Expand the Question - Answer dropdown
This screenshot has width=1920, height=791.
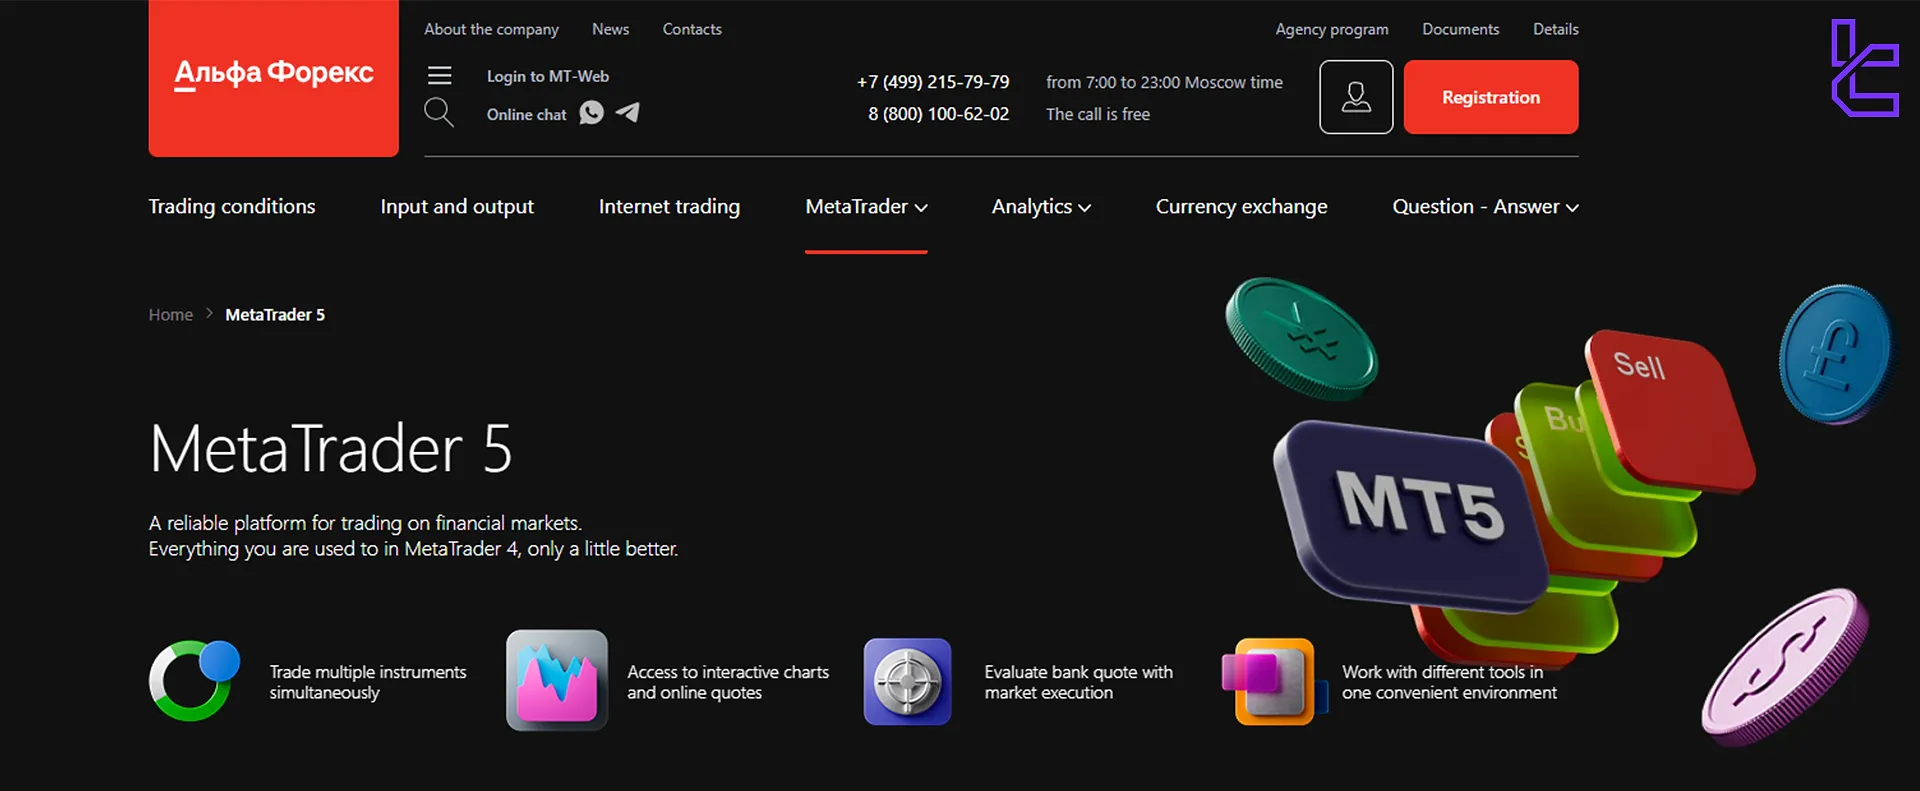tap(1485, 207)
